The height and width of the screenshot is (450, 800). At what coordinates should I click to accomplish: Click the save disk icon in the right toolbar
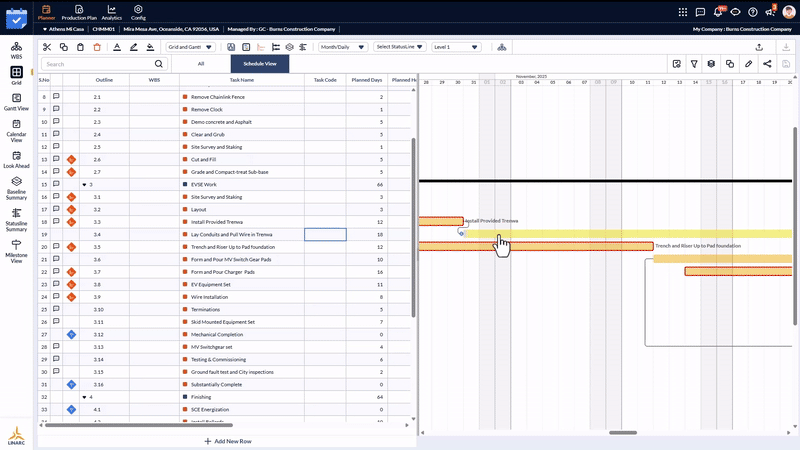point(786,64)
